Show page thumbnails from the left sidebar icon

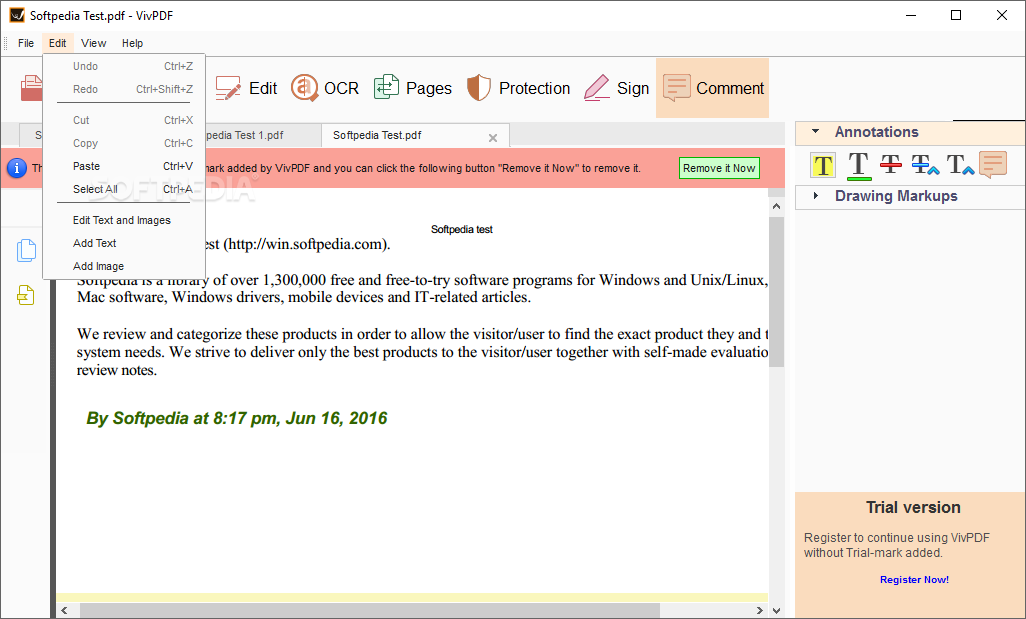pyautogui.click(x=26, y=251)
